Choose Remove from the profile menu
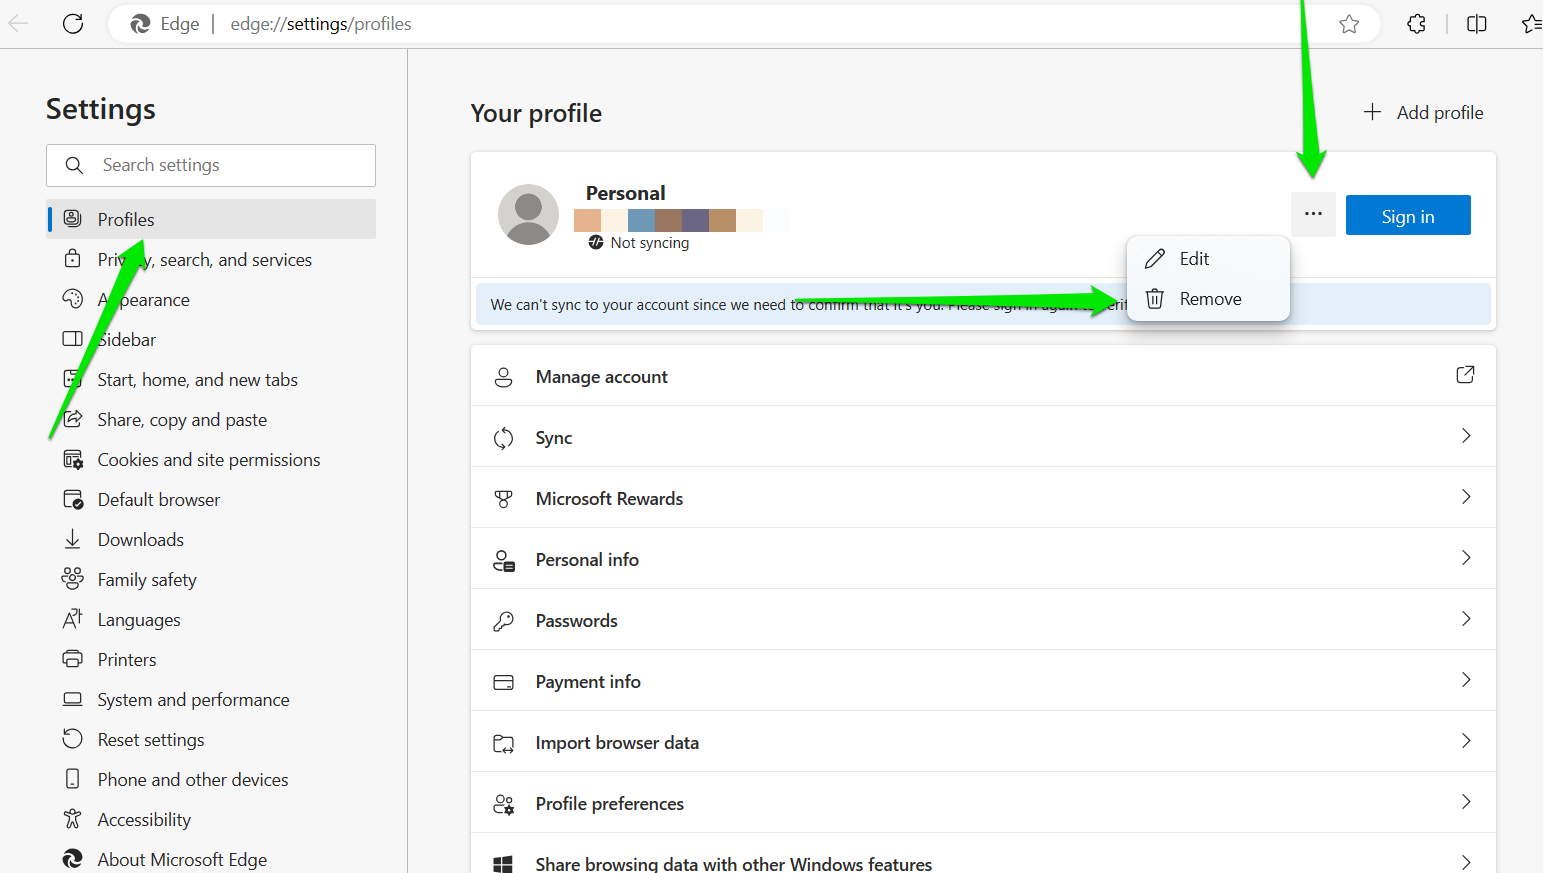Image resolution: width=1543 pixels, height=873 pixels. [x=1208, y=299]
